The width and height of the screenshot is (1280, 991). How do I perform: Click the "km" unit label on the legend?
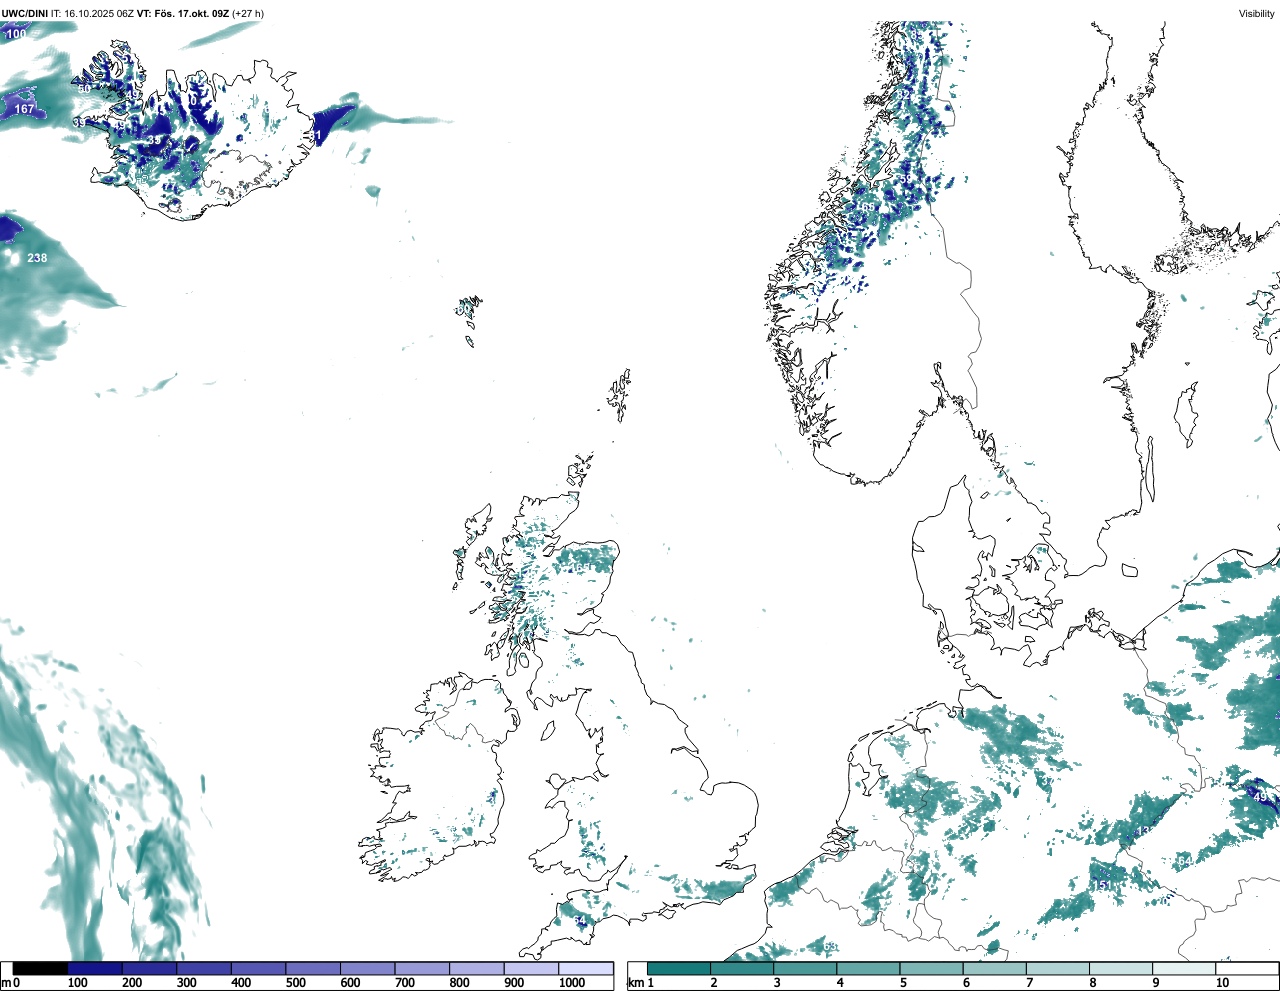click(636, 983)
